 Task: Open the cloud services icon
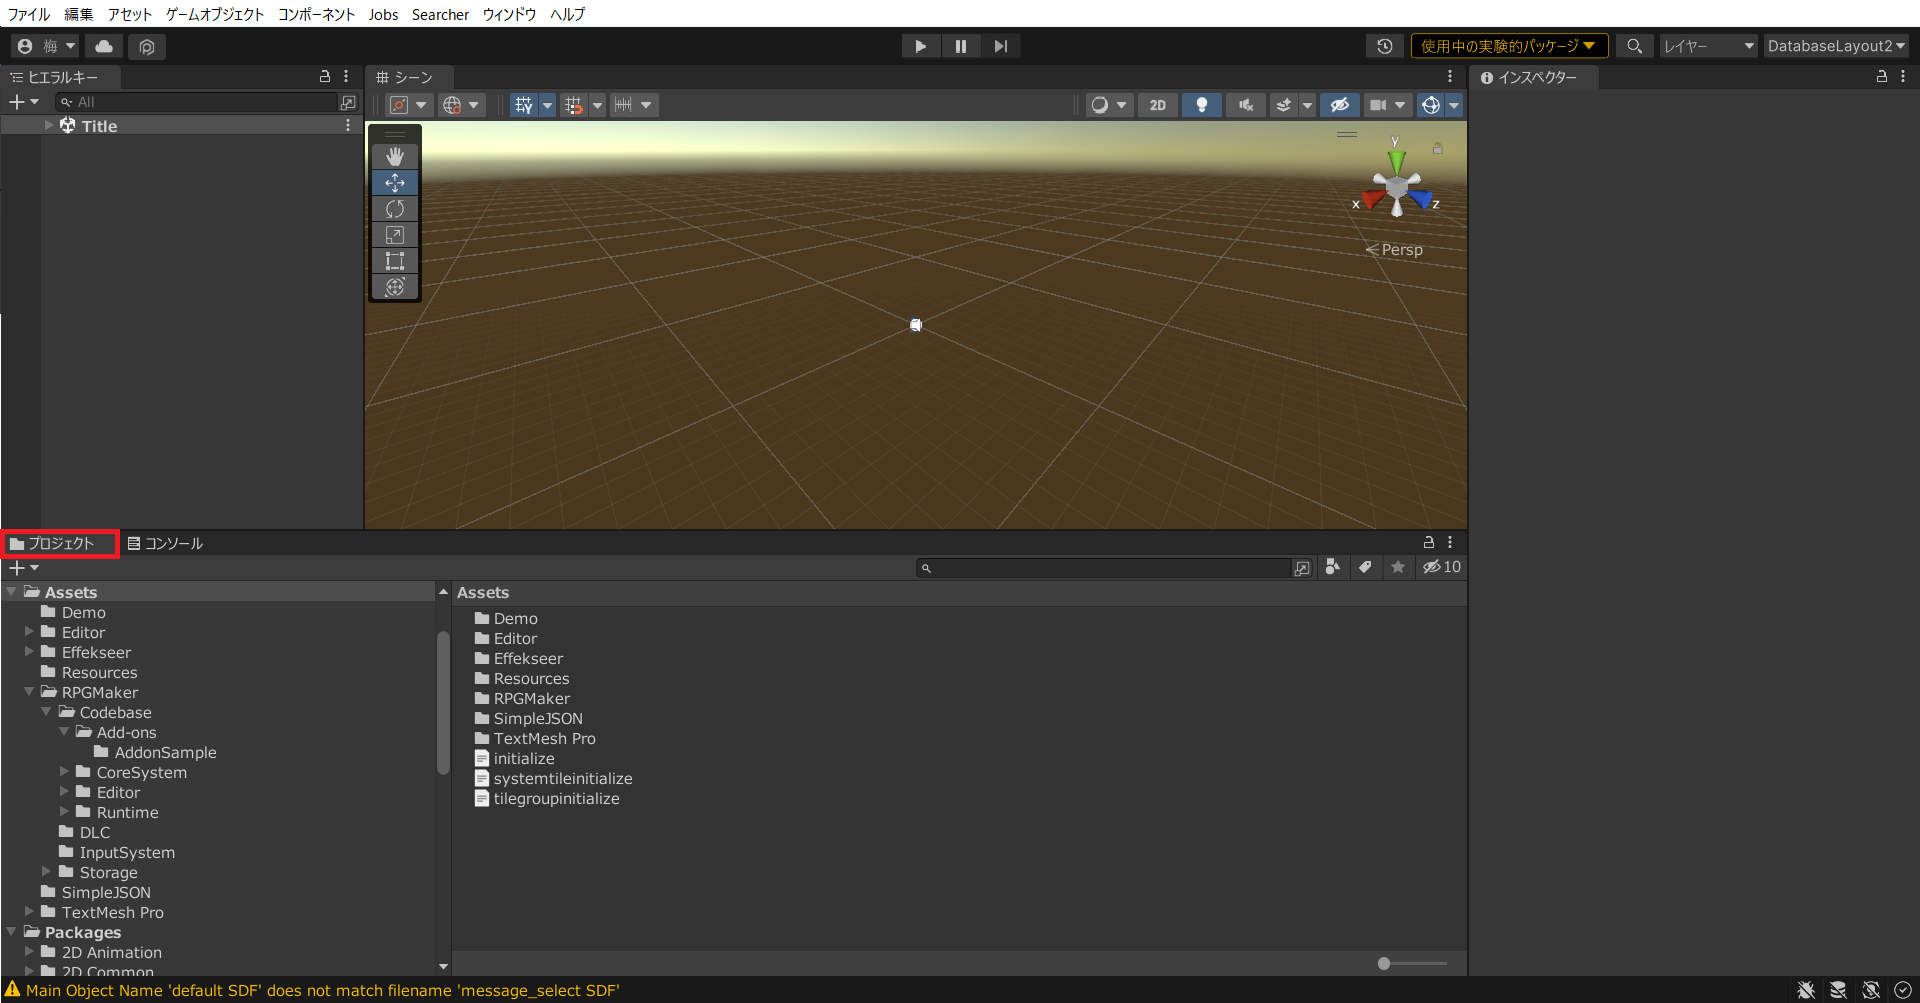click(104, 46)
